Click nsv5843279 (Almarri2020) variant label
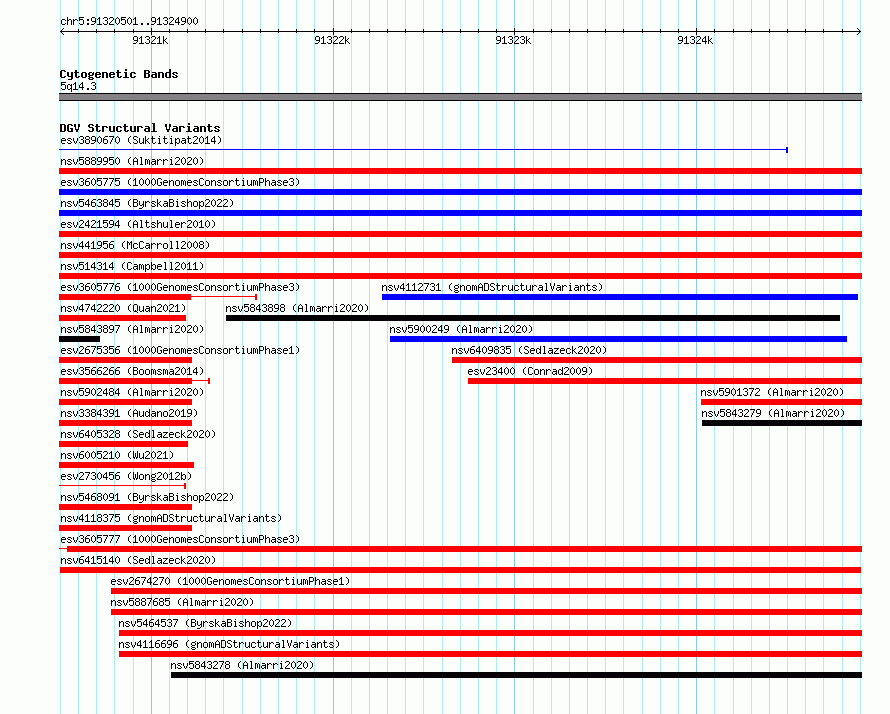Image resolution: width=890 pixels, height=714 pixels. point(773,413)
